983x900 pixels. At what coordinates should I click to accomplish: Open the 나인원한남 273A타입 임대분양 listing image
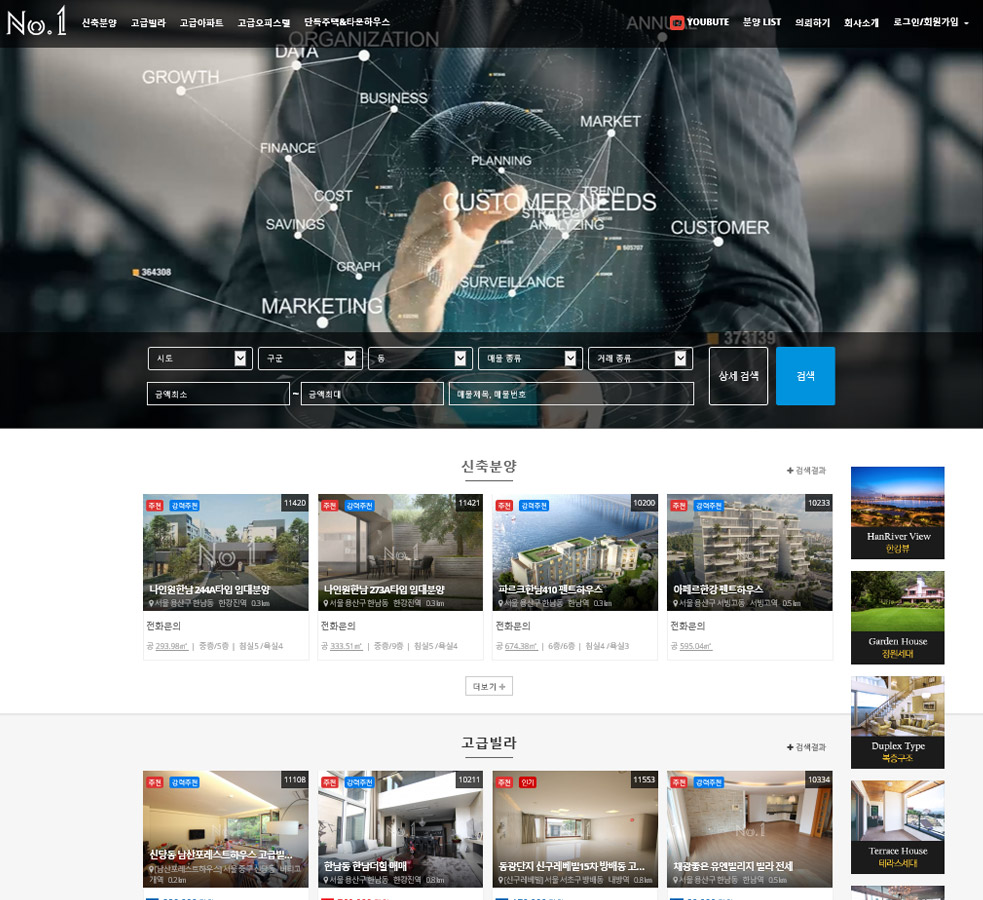[x=401, y=552]
